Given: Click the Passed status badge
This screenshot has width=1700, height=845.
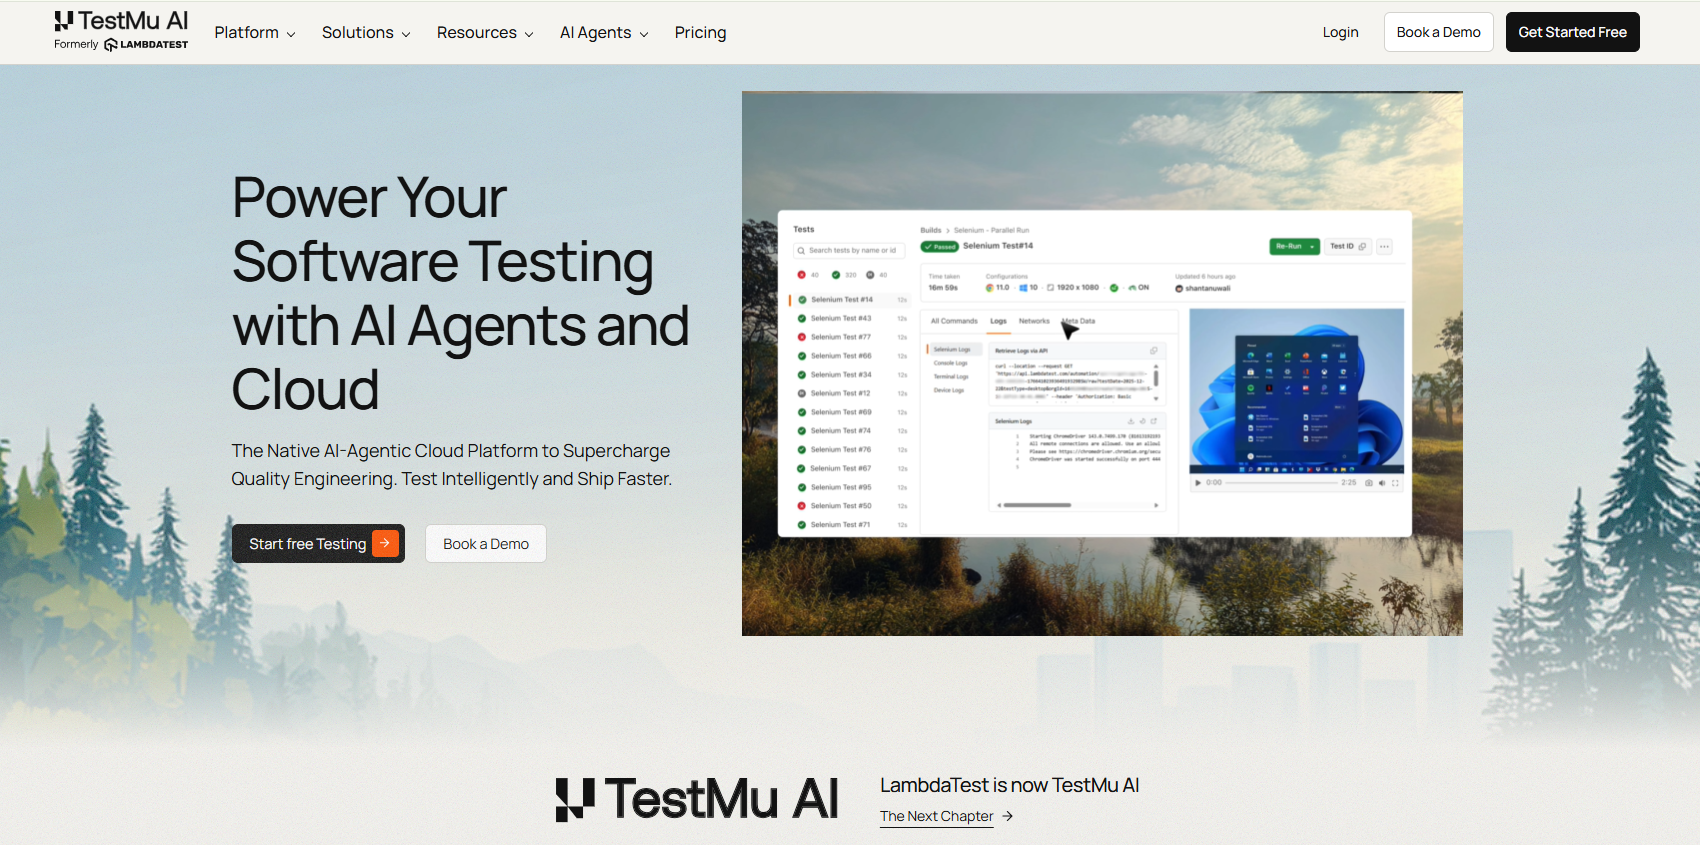Looking at the screenshot, I should (939, 246).
